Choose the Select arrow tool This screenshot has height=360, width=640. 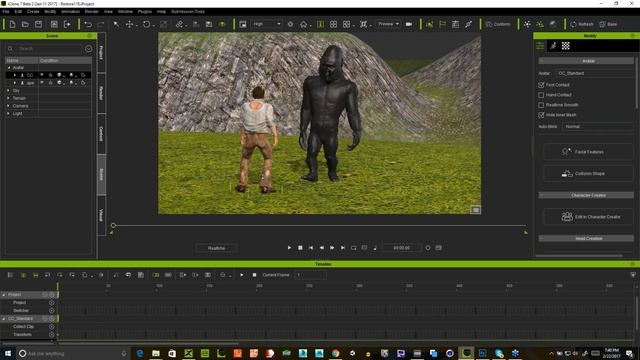(116, 24)
